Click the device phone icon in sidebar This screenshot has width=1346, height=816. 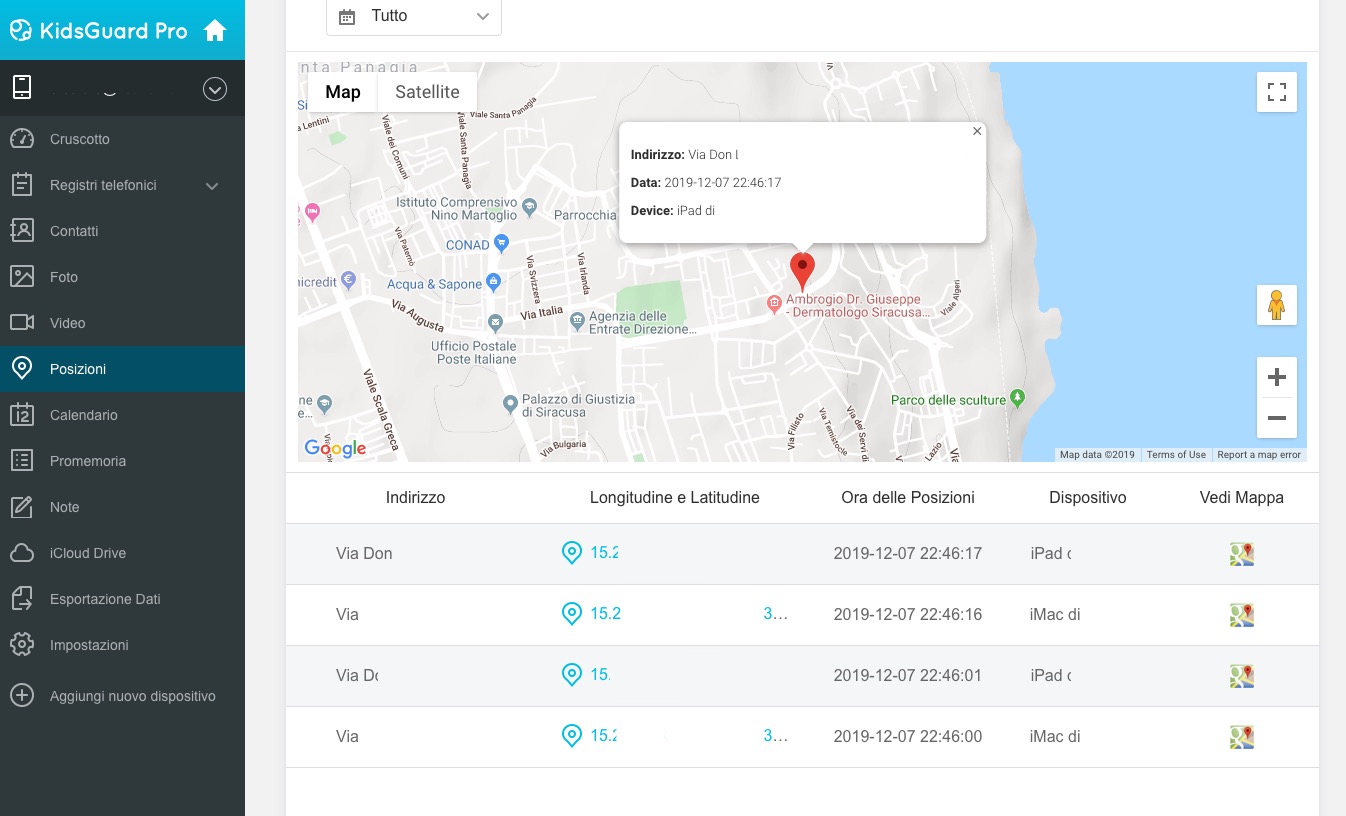[22, 88]
